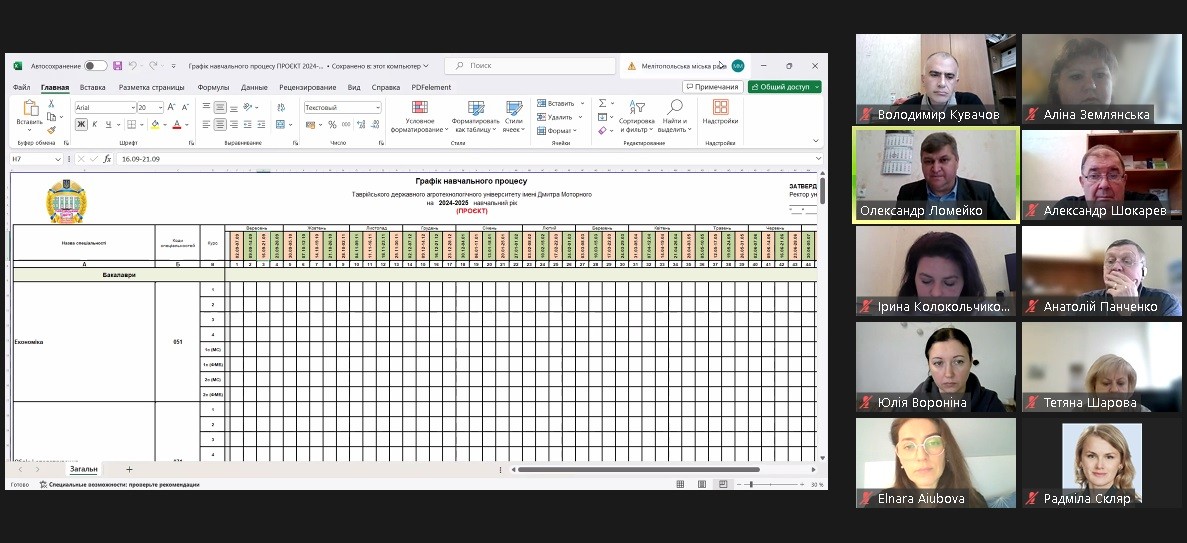Toggle Underline (Ч) formatting

pos(109,124)
